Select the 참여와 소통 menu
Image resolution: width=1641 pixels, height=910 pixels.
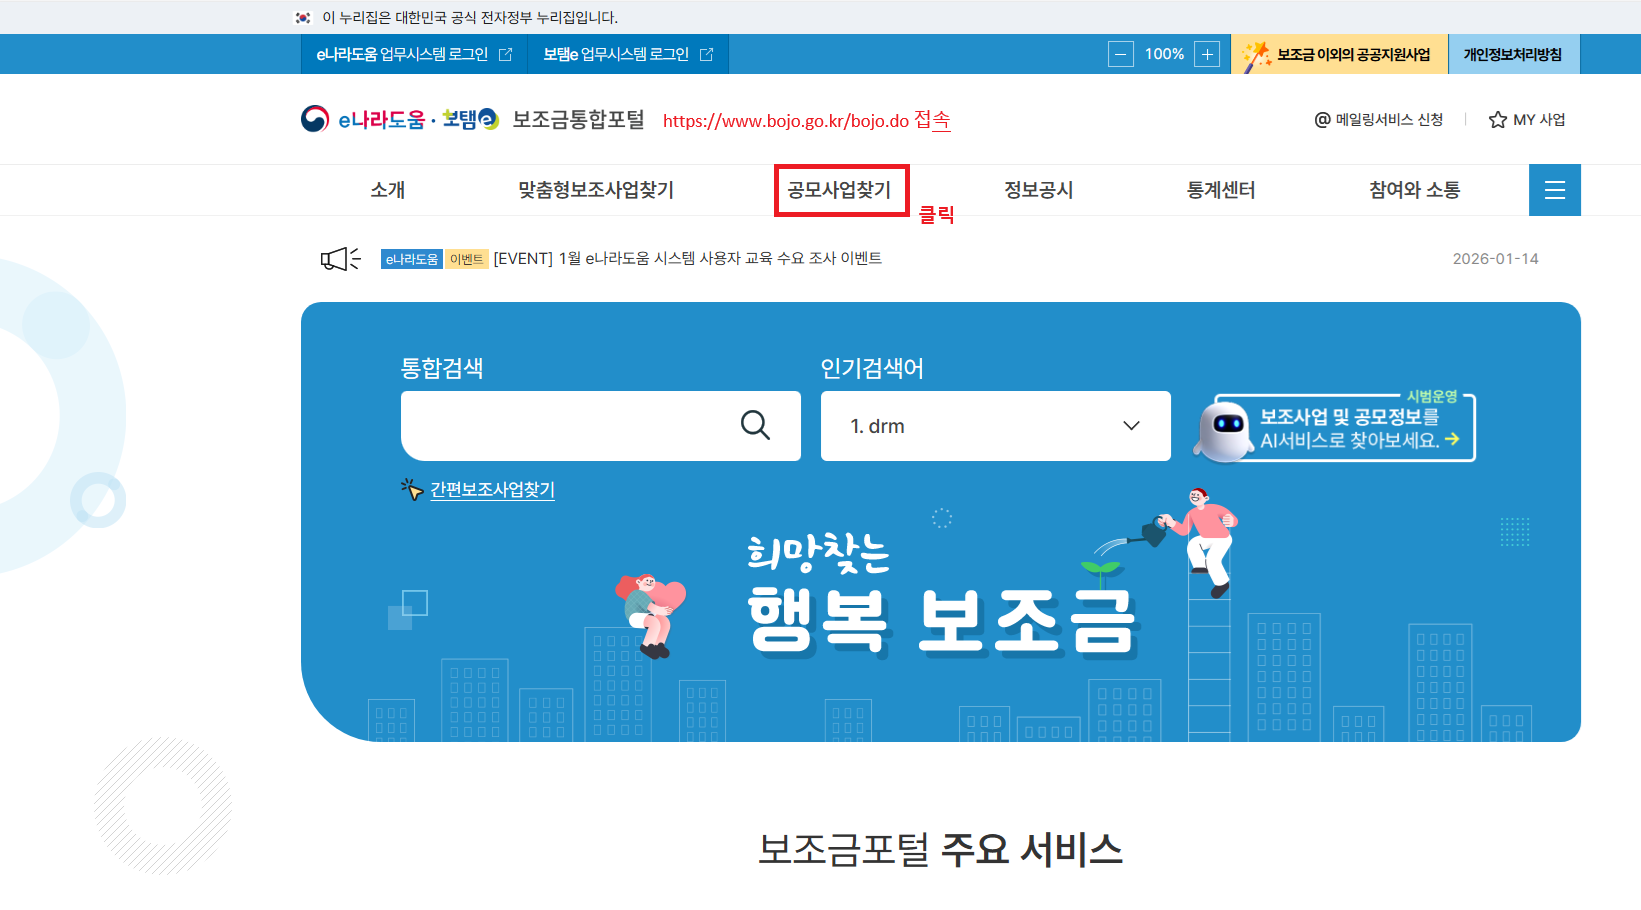pos(1414,190)
